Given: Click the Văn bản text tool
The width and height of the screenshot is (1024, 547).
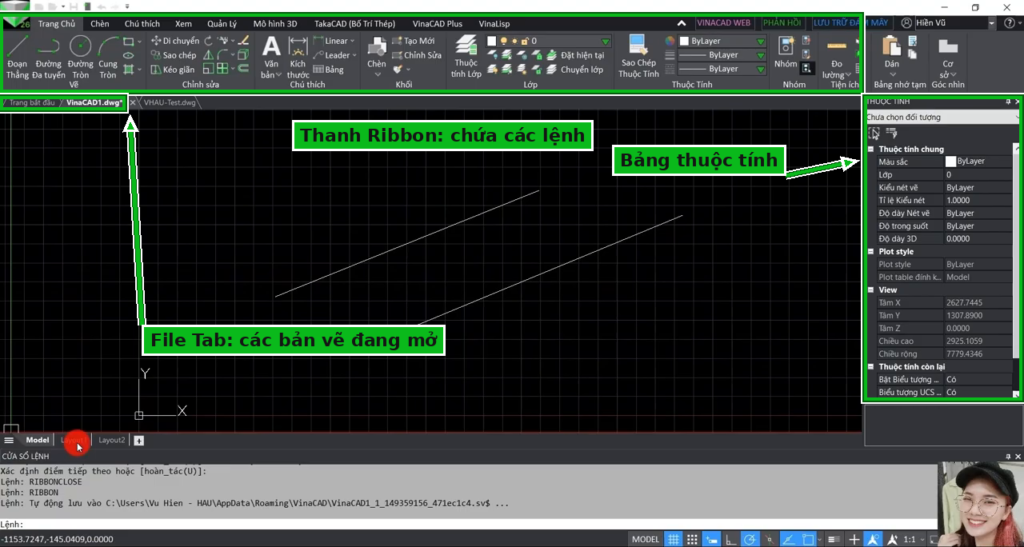Looking at the screenshot, I should [x=271, y=57].
